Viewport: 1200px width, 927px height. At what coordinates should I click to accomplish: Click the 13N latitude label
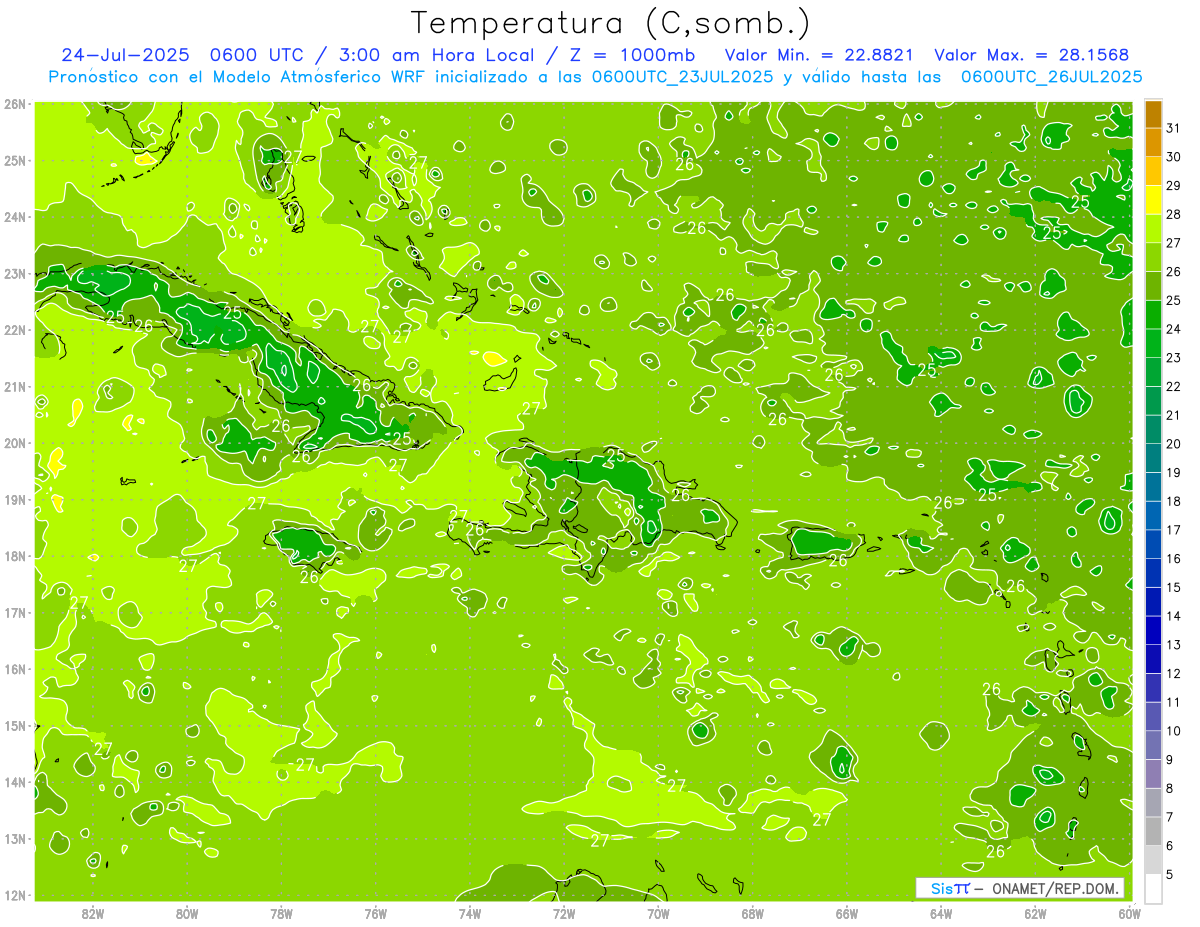15,838
